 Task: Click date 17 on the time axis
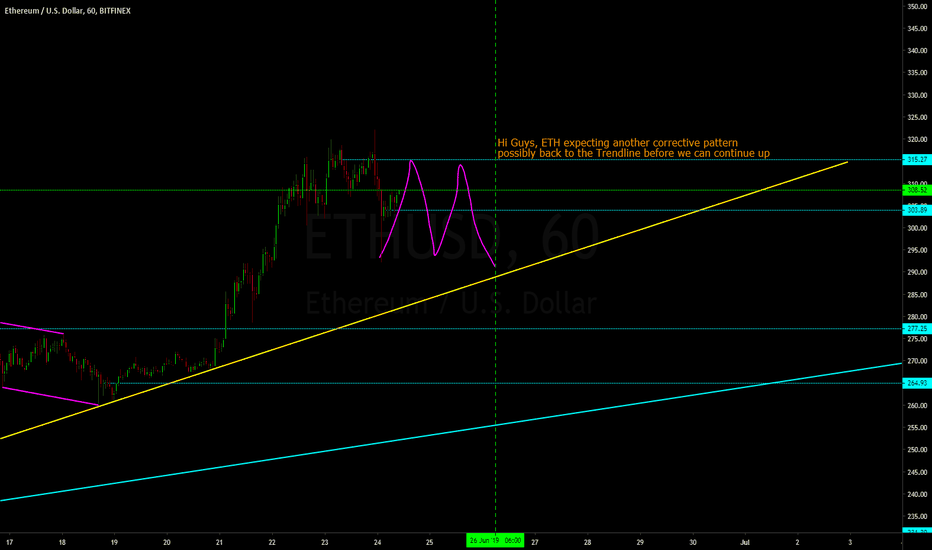point(10,542)
